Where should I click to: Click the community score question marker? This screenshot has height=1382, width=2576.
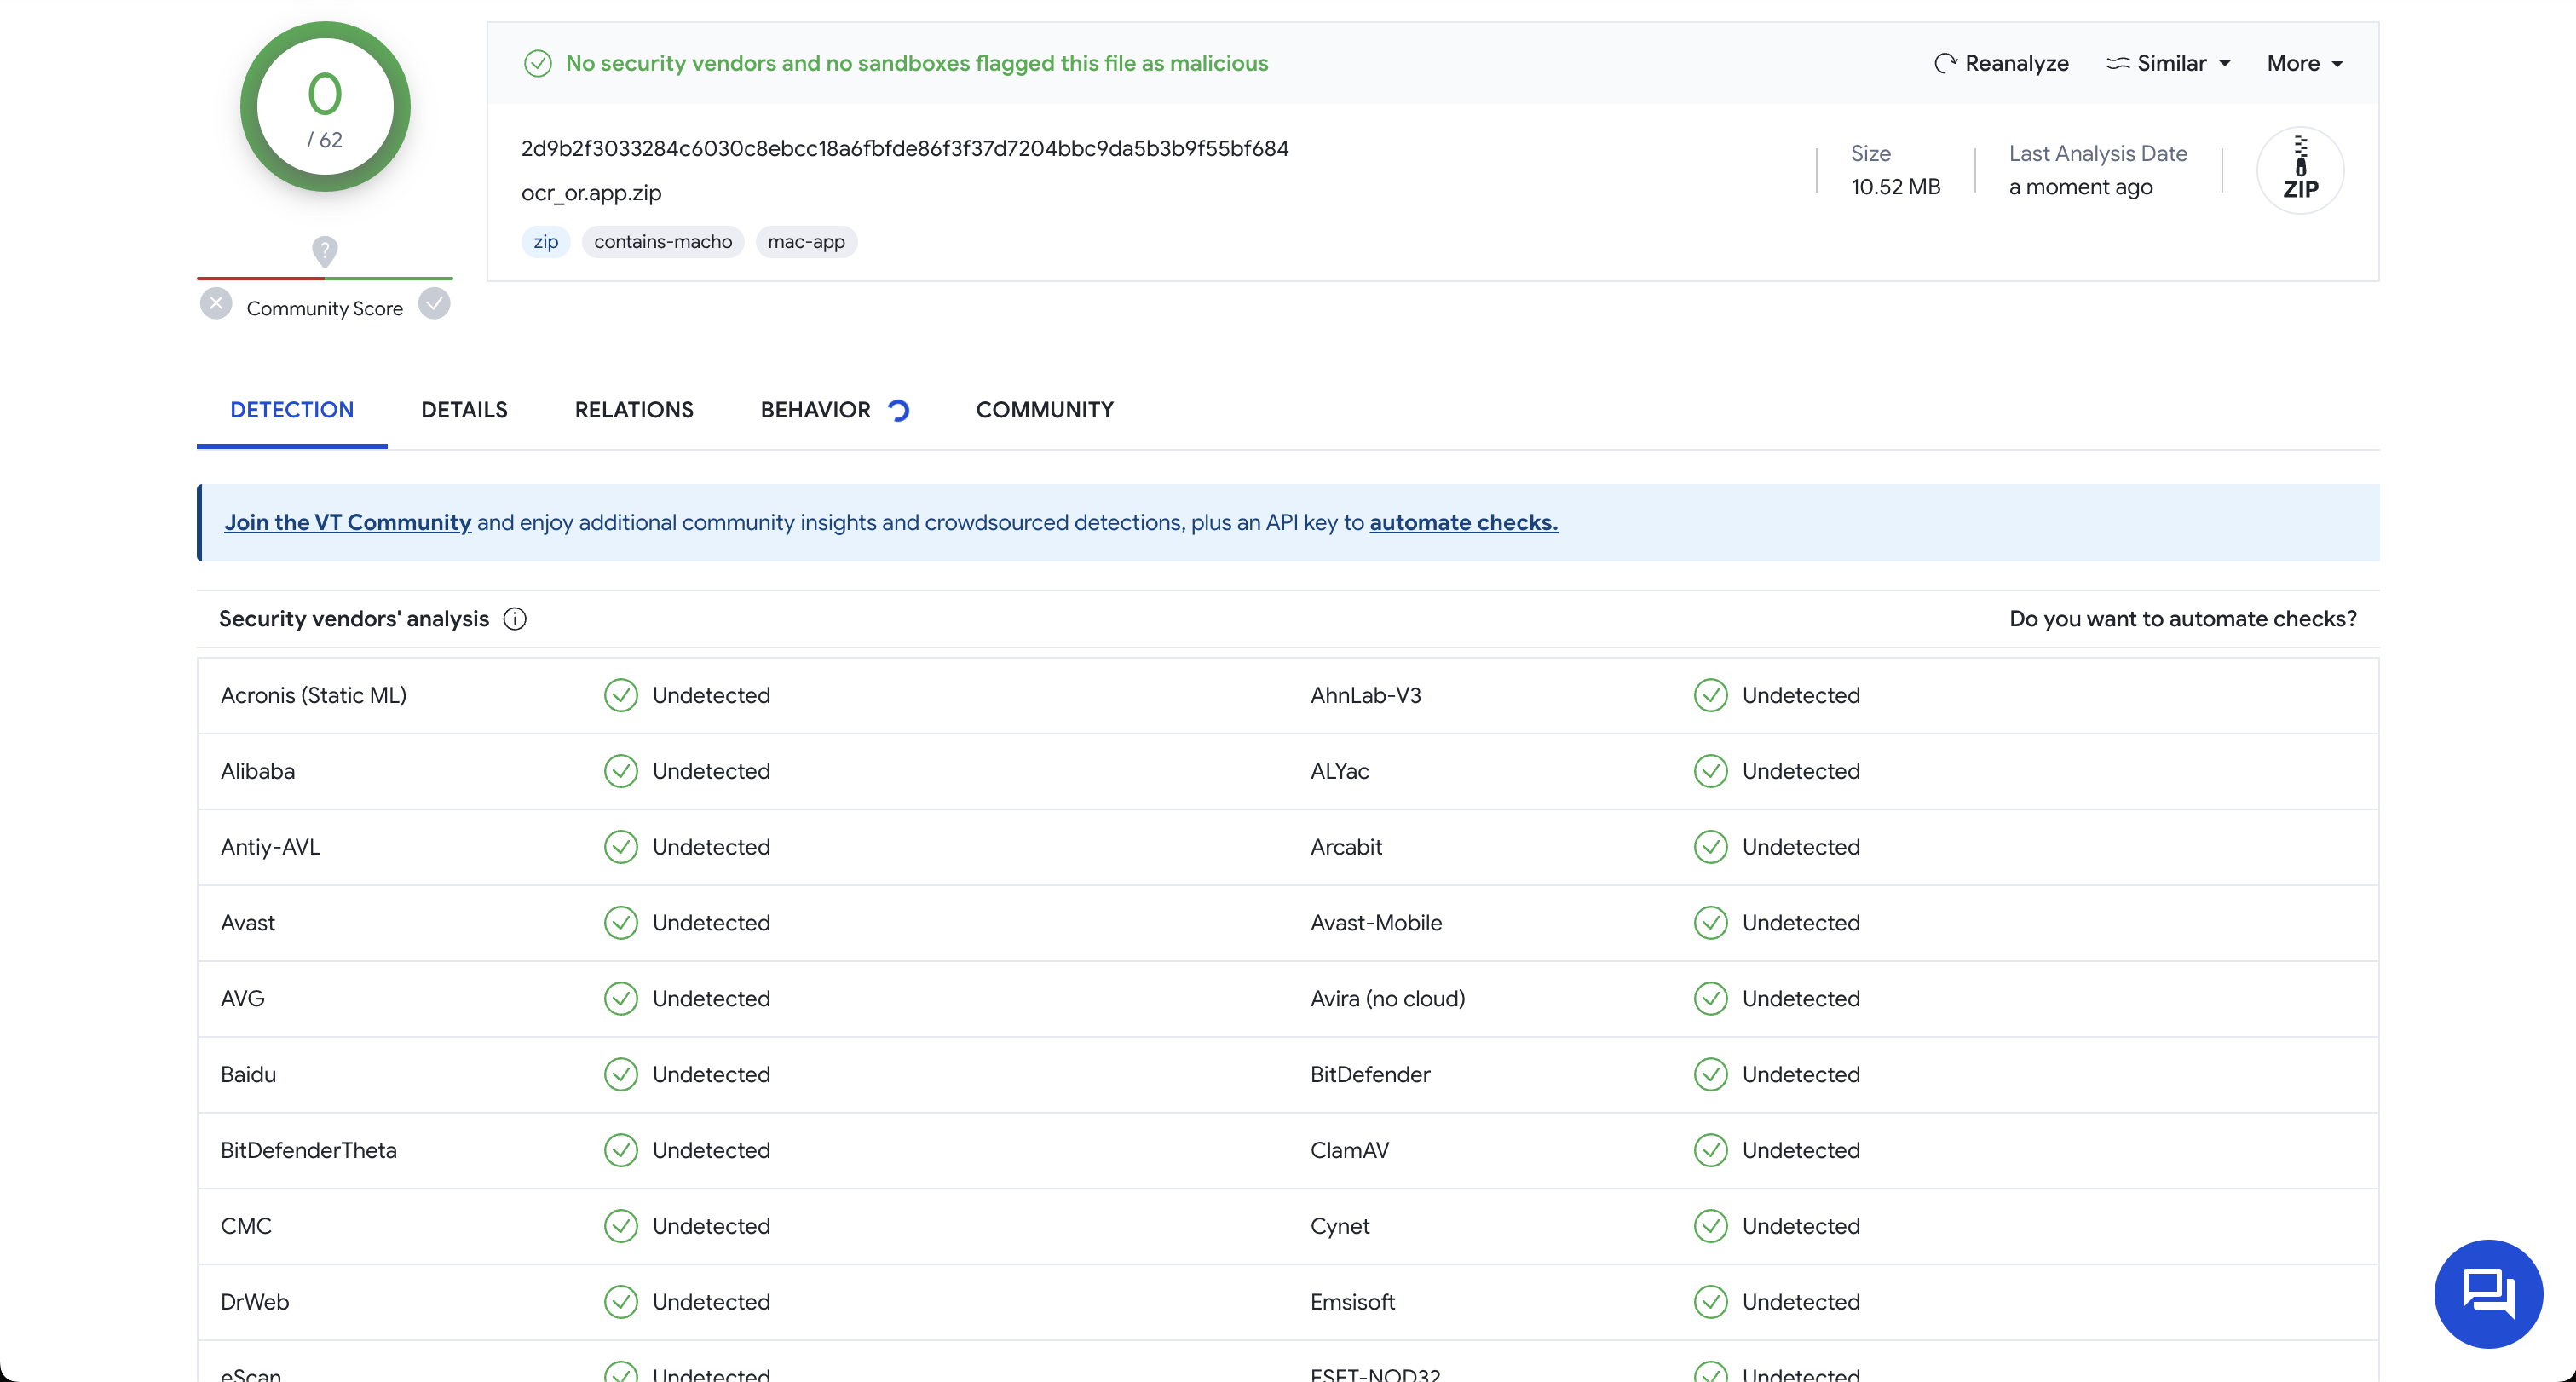[x=324, y=250]
